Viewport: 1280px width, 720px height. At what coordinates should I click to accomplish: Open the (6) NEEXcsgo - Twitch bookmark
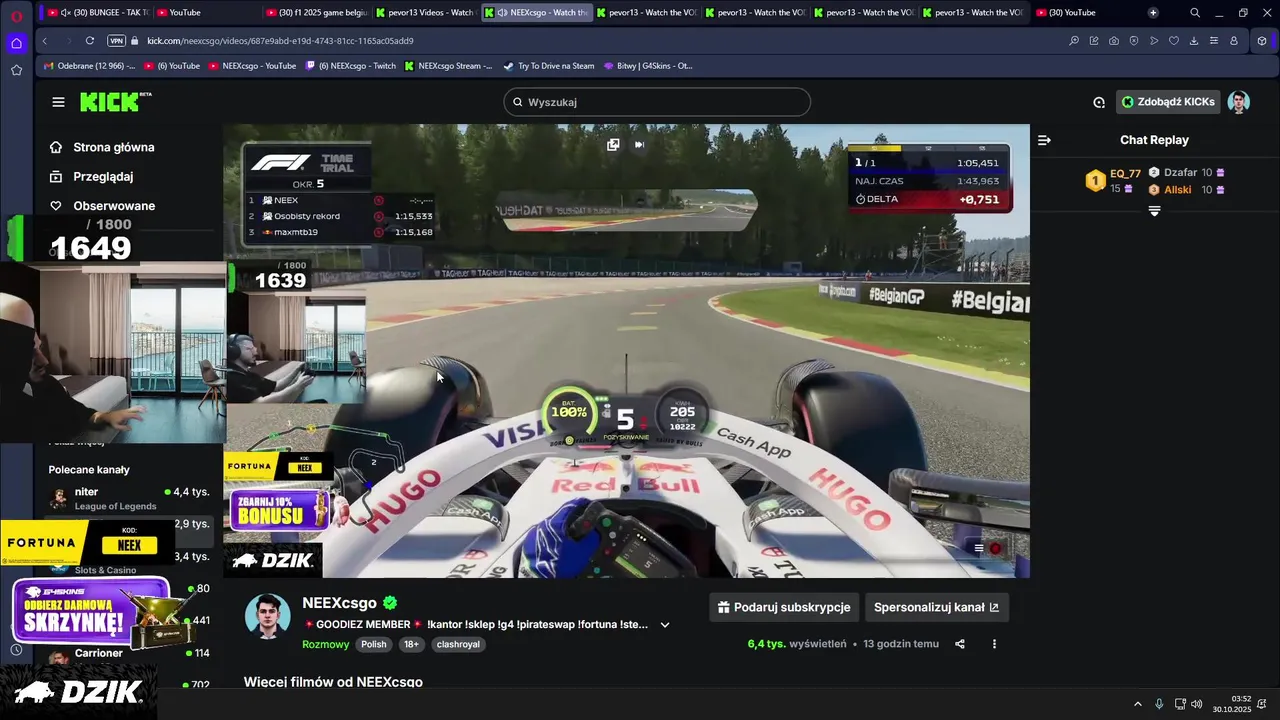[351, 66]
